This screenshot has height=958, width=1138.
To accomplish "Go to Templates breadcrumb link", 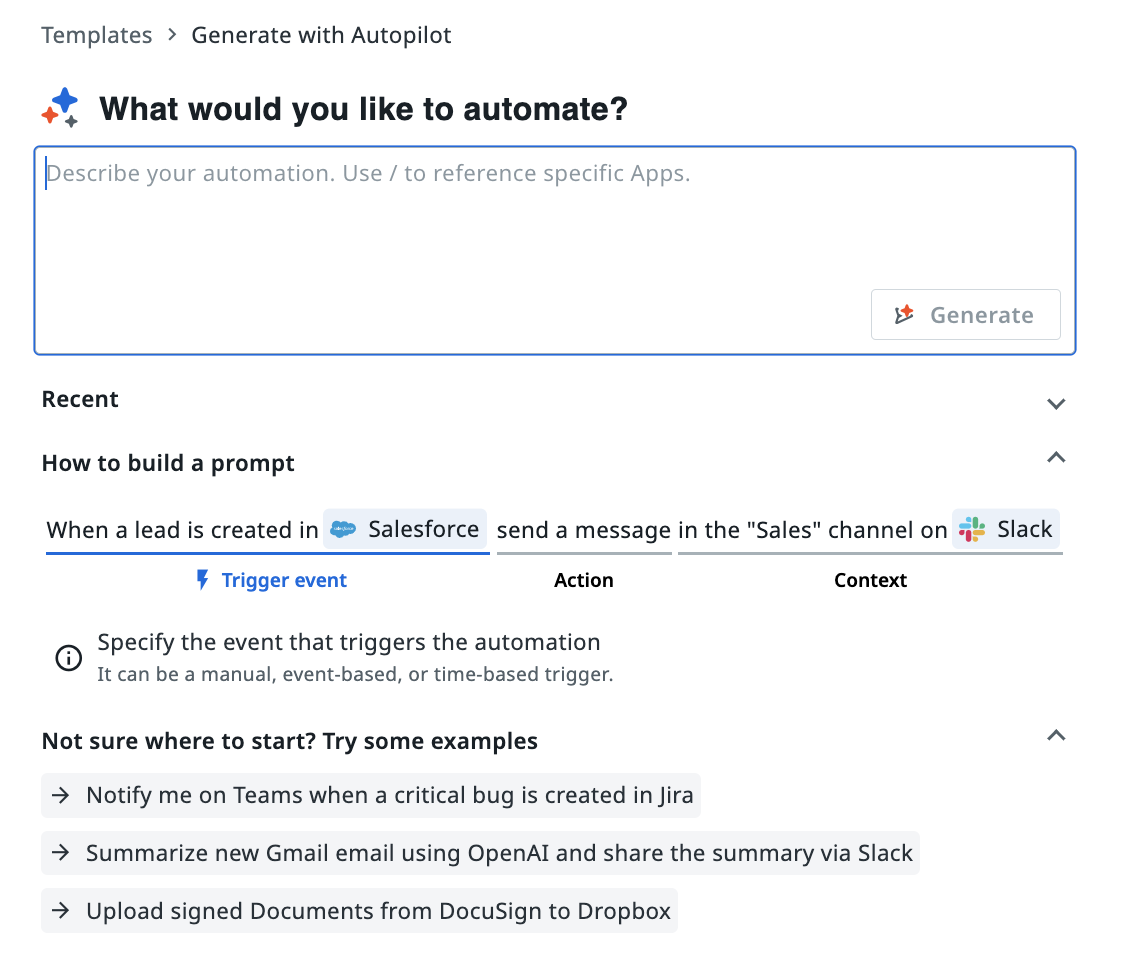I will [97, 36].
